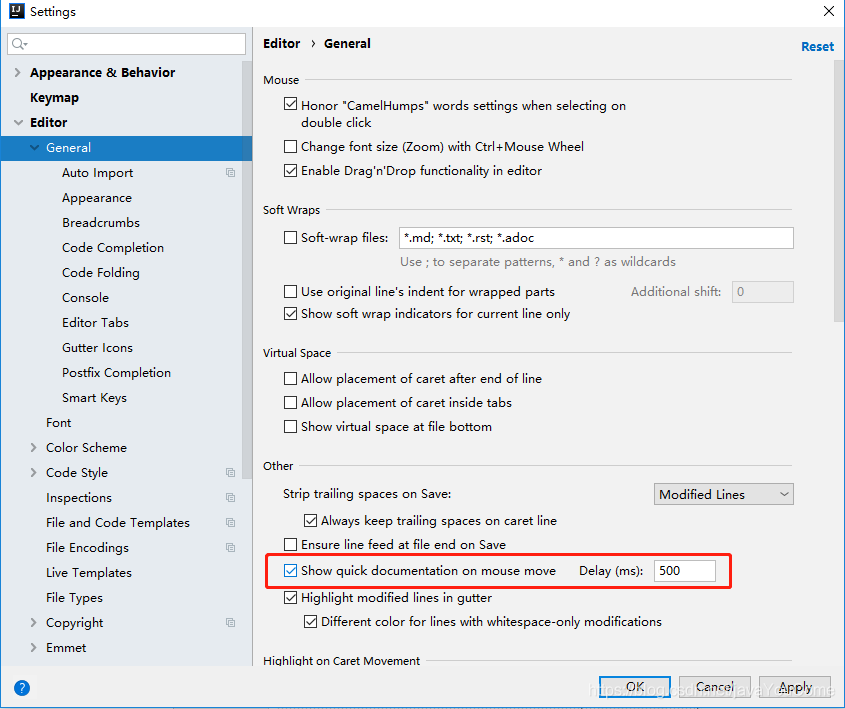This screenshot has width=845, height=709.
Task: Click the icon next to Copyright
Action: coord(231,623)
